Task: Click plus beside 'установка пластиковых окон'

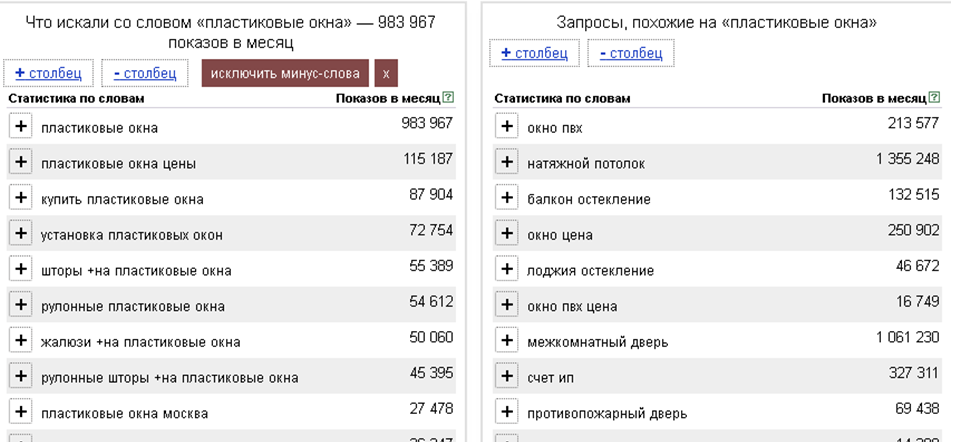Action: (x=21, y=233)
